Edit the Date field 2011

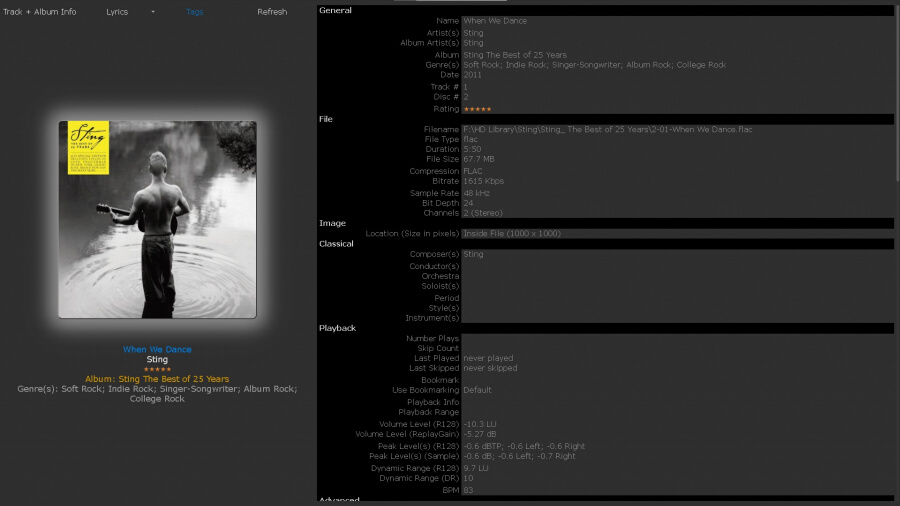[x=678, y=75]
